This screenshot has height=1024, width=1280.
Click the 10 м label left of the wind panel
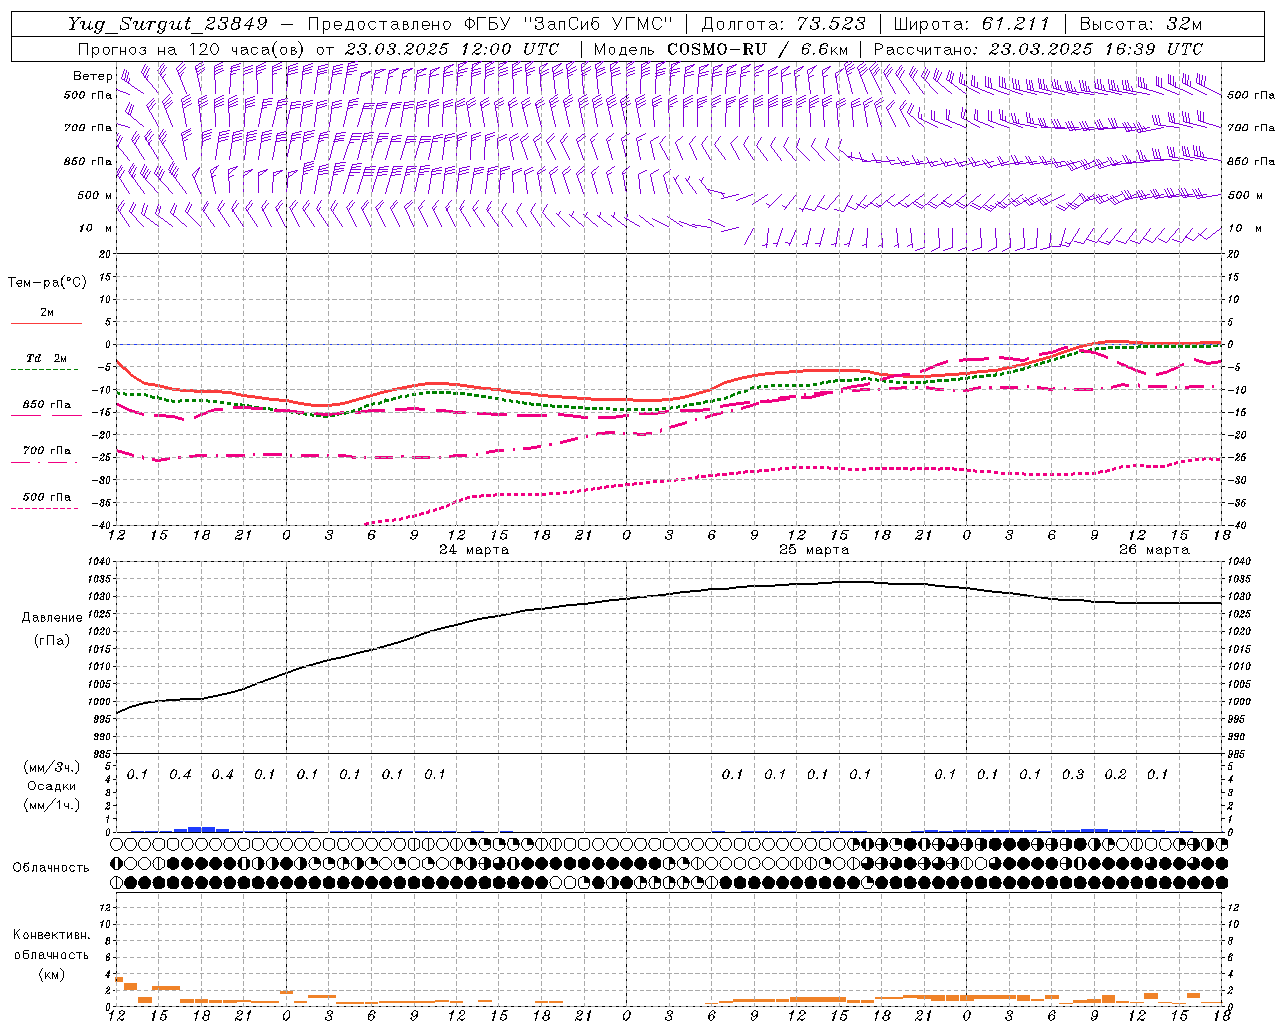click(96, 229)
